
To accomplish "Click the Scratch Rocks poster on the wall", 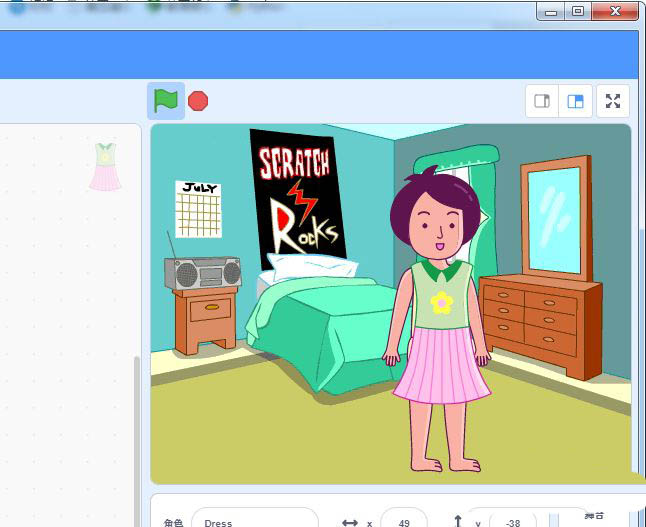I will coord(296,197).
